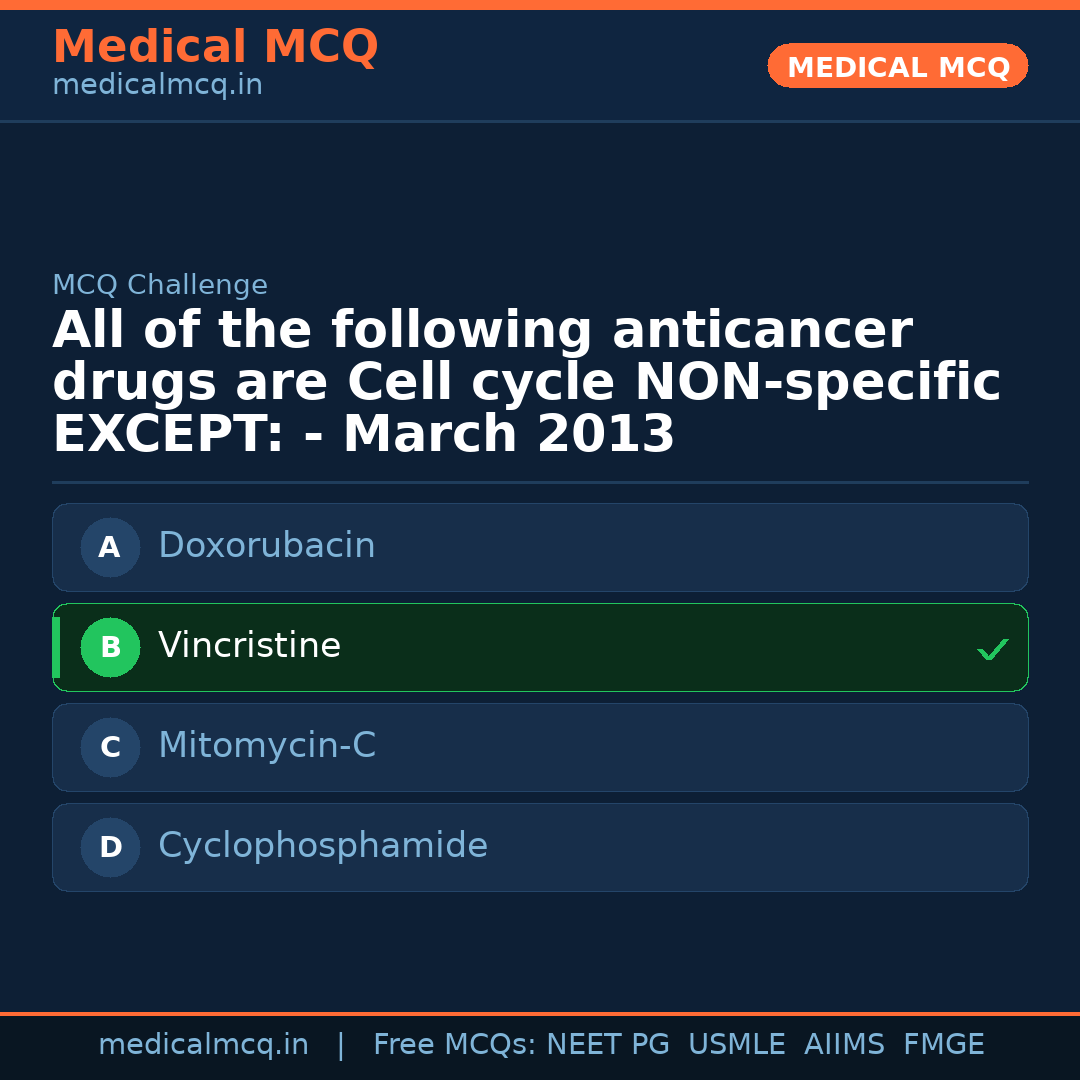The image size is (1080, 1080).
Task: Click the MCQ Challenge label
Action: (x=160, y=286)
